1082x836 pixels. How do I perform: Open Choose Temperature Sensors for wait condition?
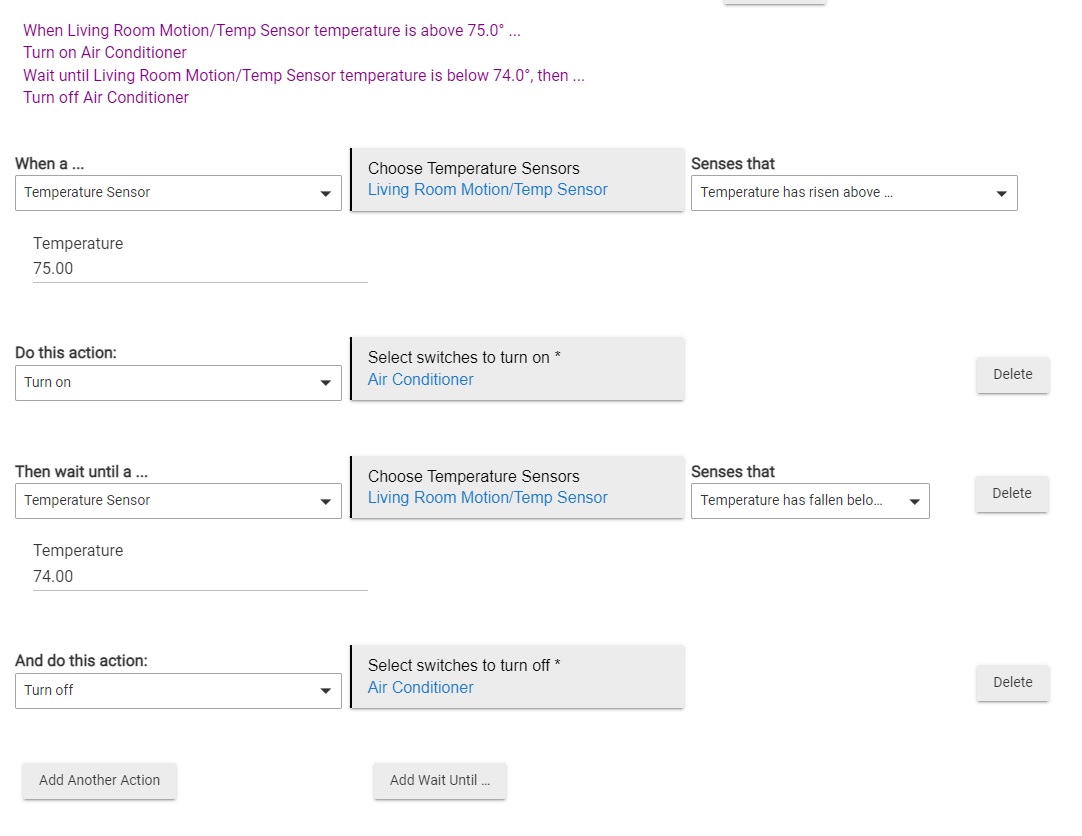click(x=517, y=487)
